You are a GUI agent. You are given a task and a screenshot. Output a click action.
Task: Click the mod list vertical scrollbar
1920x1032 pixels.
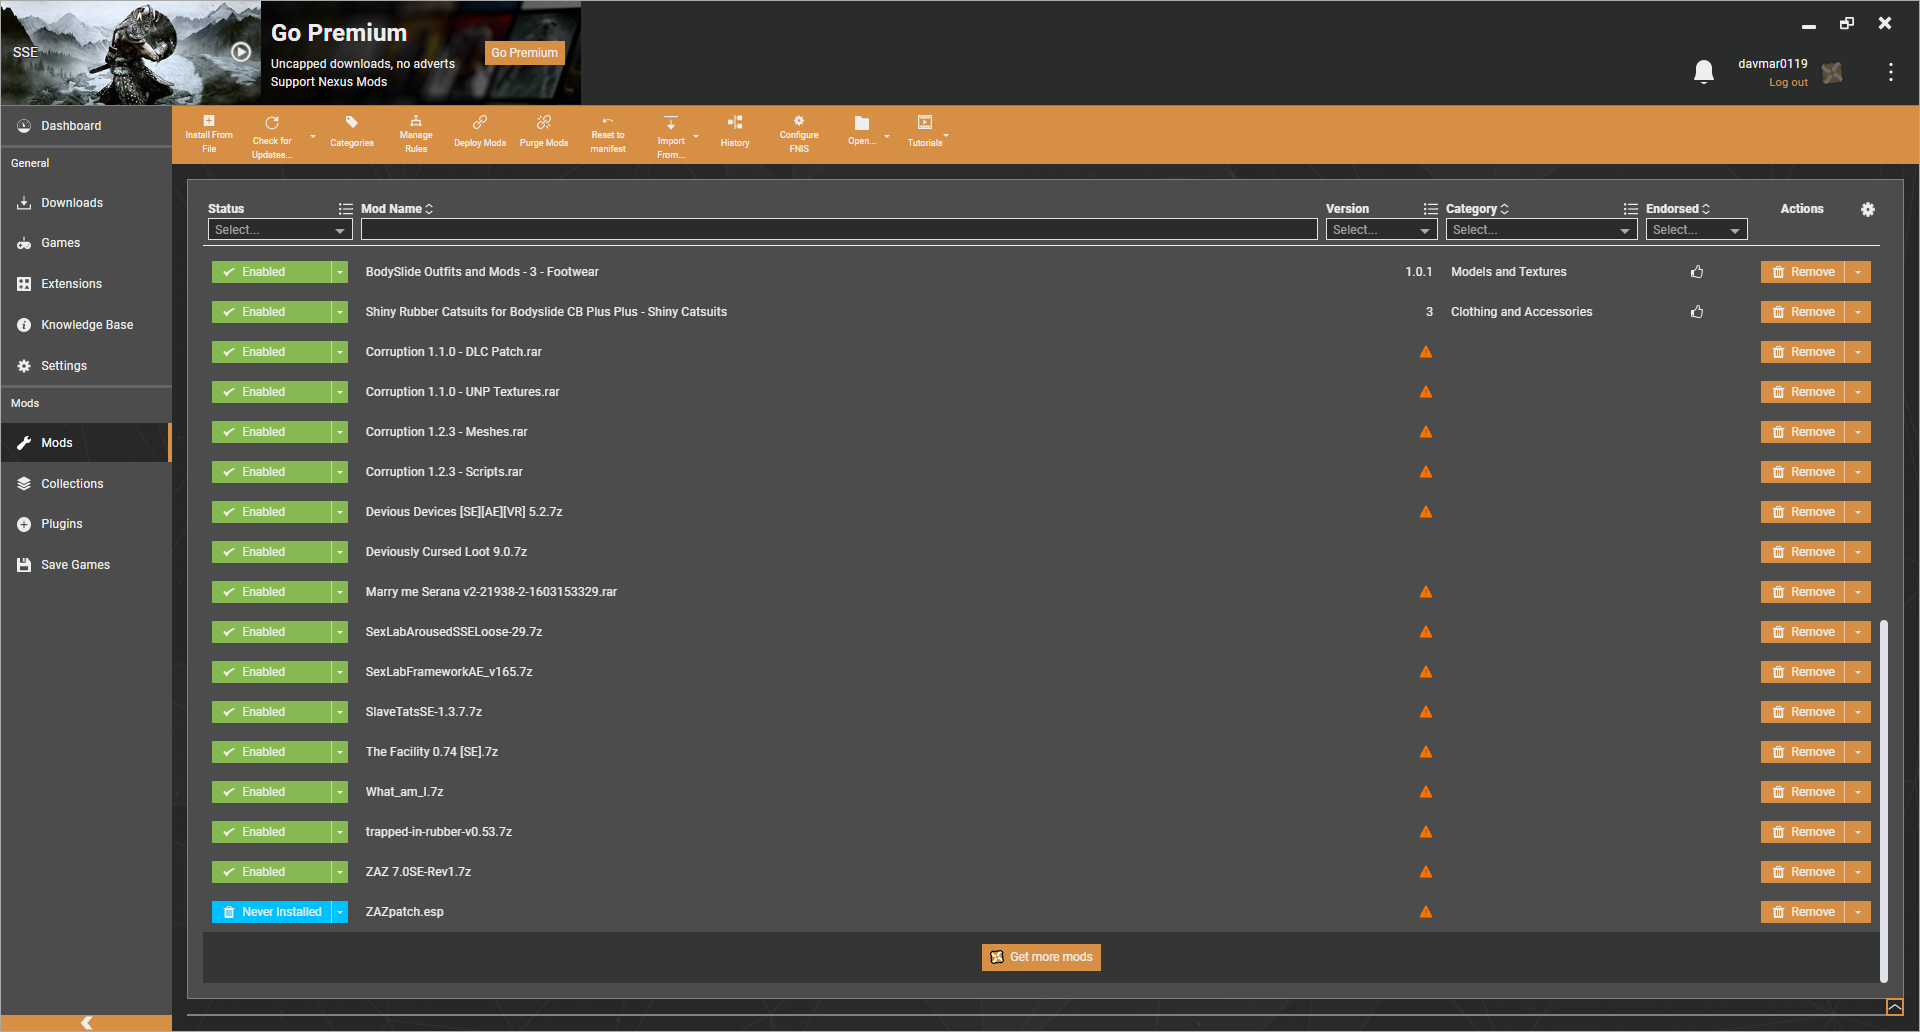click(x=1884, y=800)
